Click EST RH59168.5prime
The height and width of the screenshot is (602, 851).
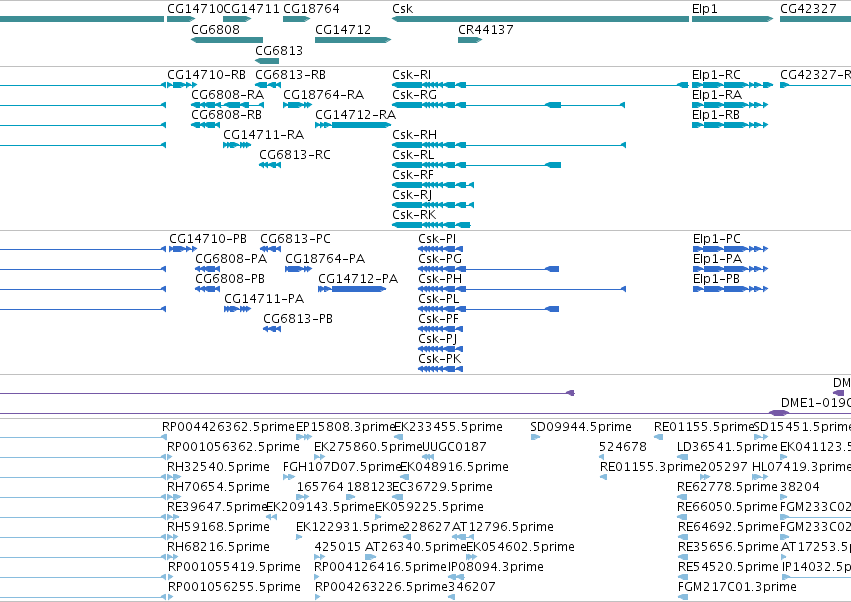218,527
